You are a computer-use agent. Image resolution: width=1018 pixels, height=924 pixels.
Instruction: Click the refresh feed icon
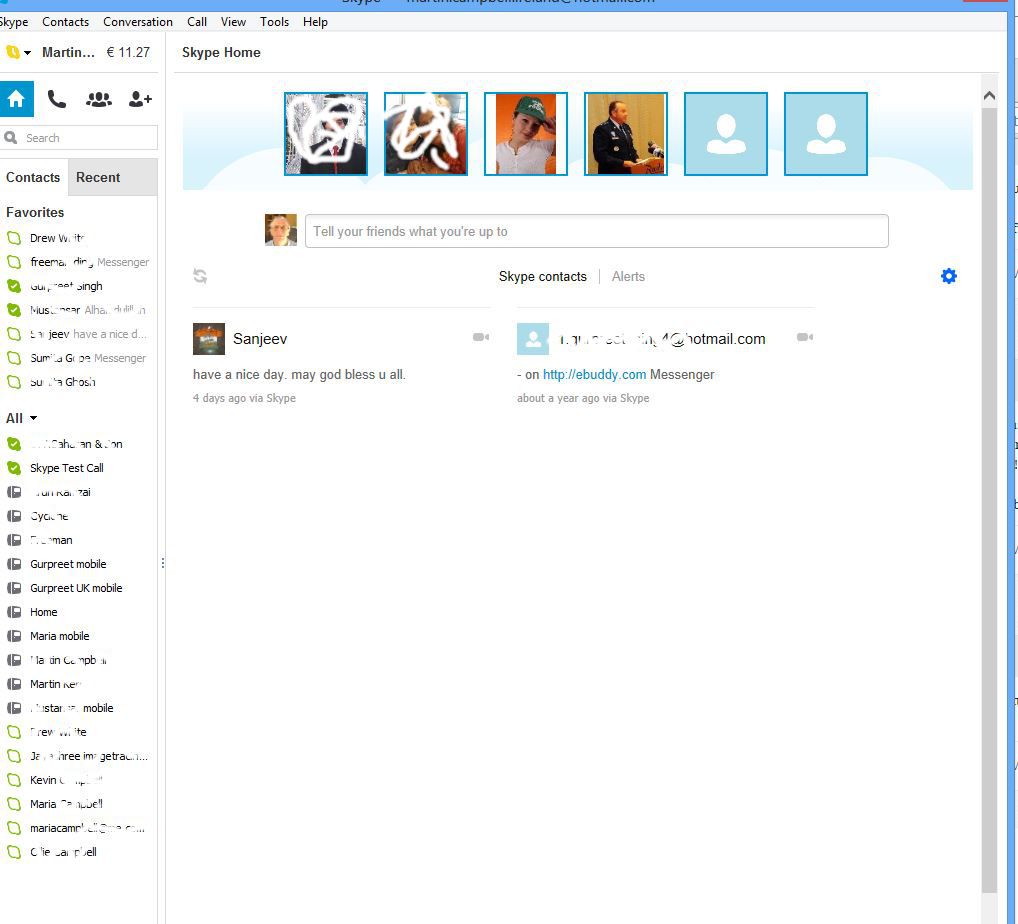[x=200, y=276]
